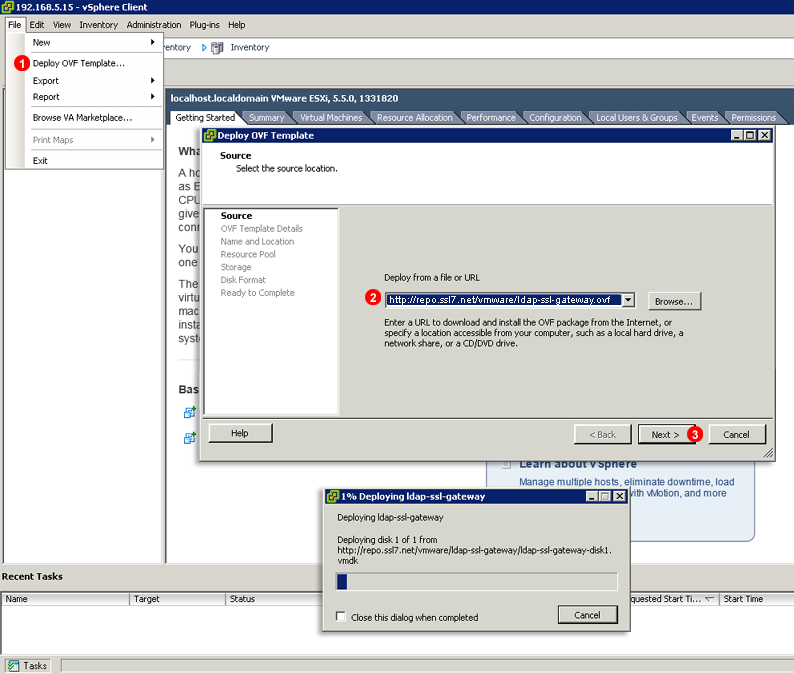
Task: Switch to the Resource Allocation tab
Action: pyautogui.click(x=415, y=117)
